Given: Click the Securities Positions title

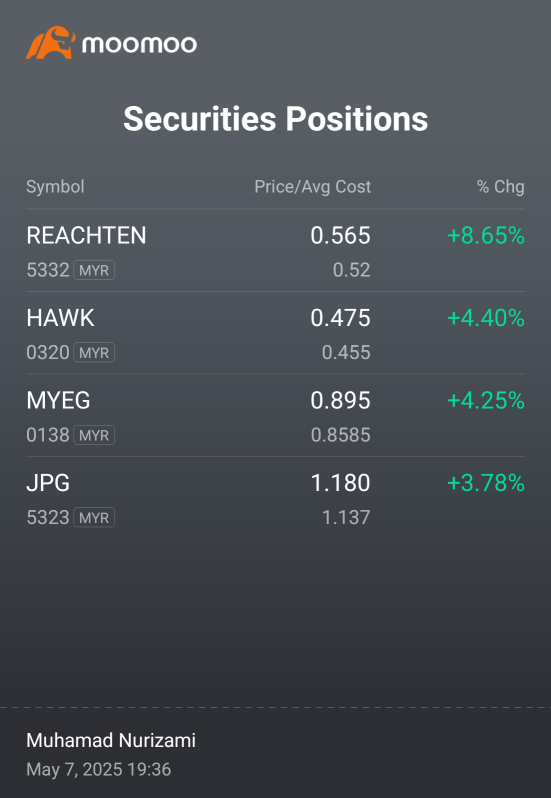Looking at the screenshot, I should [x=275, y=119].
